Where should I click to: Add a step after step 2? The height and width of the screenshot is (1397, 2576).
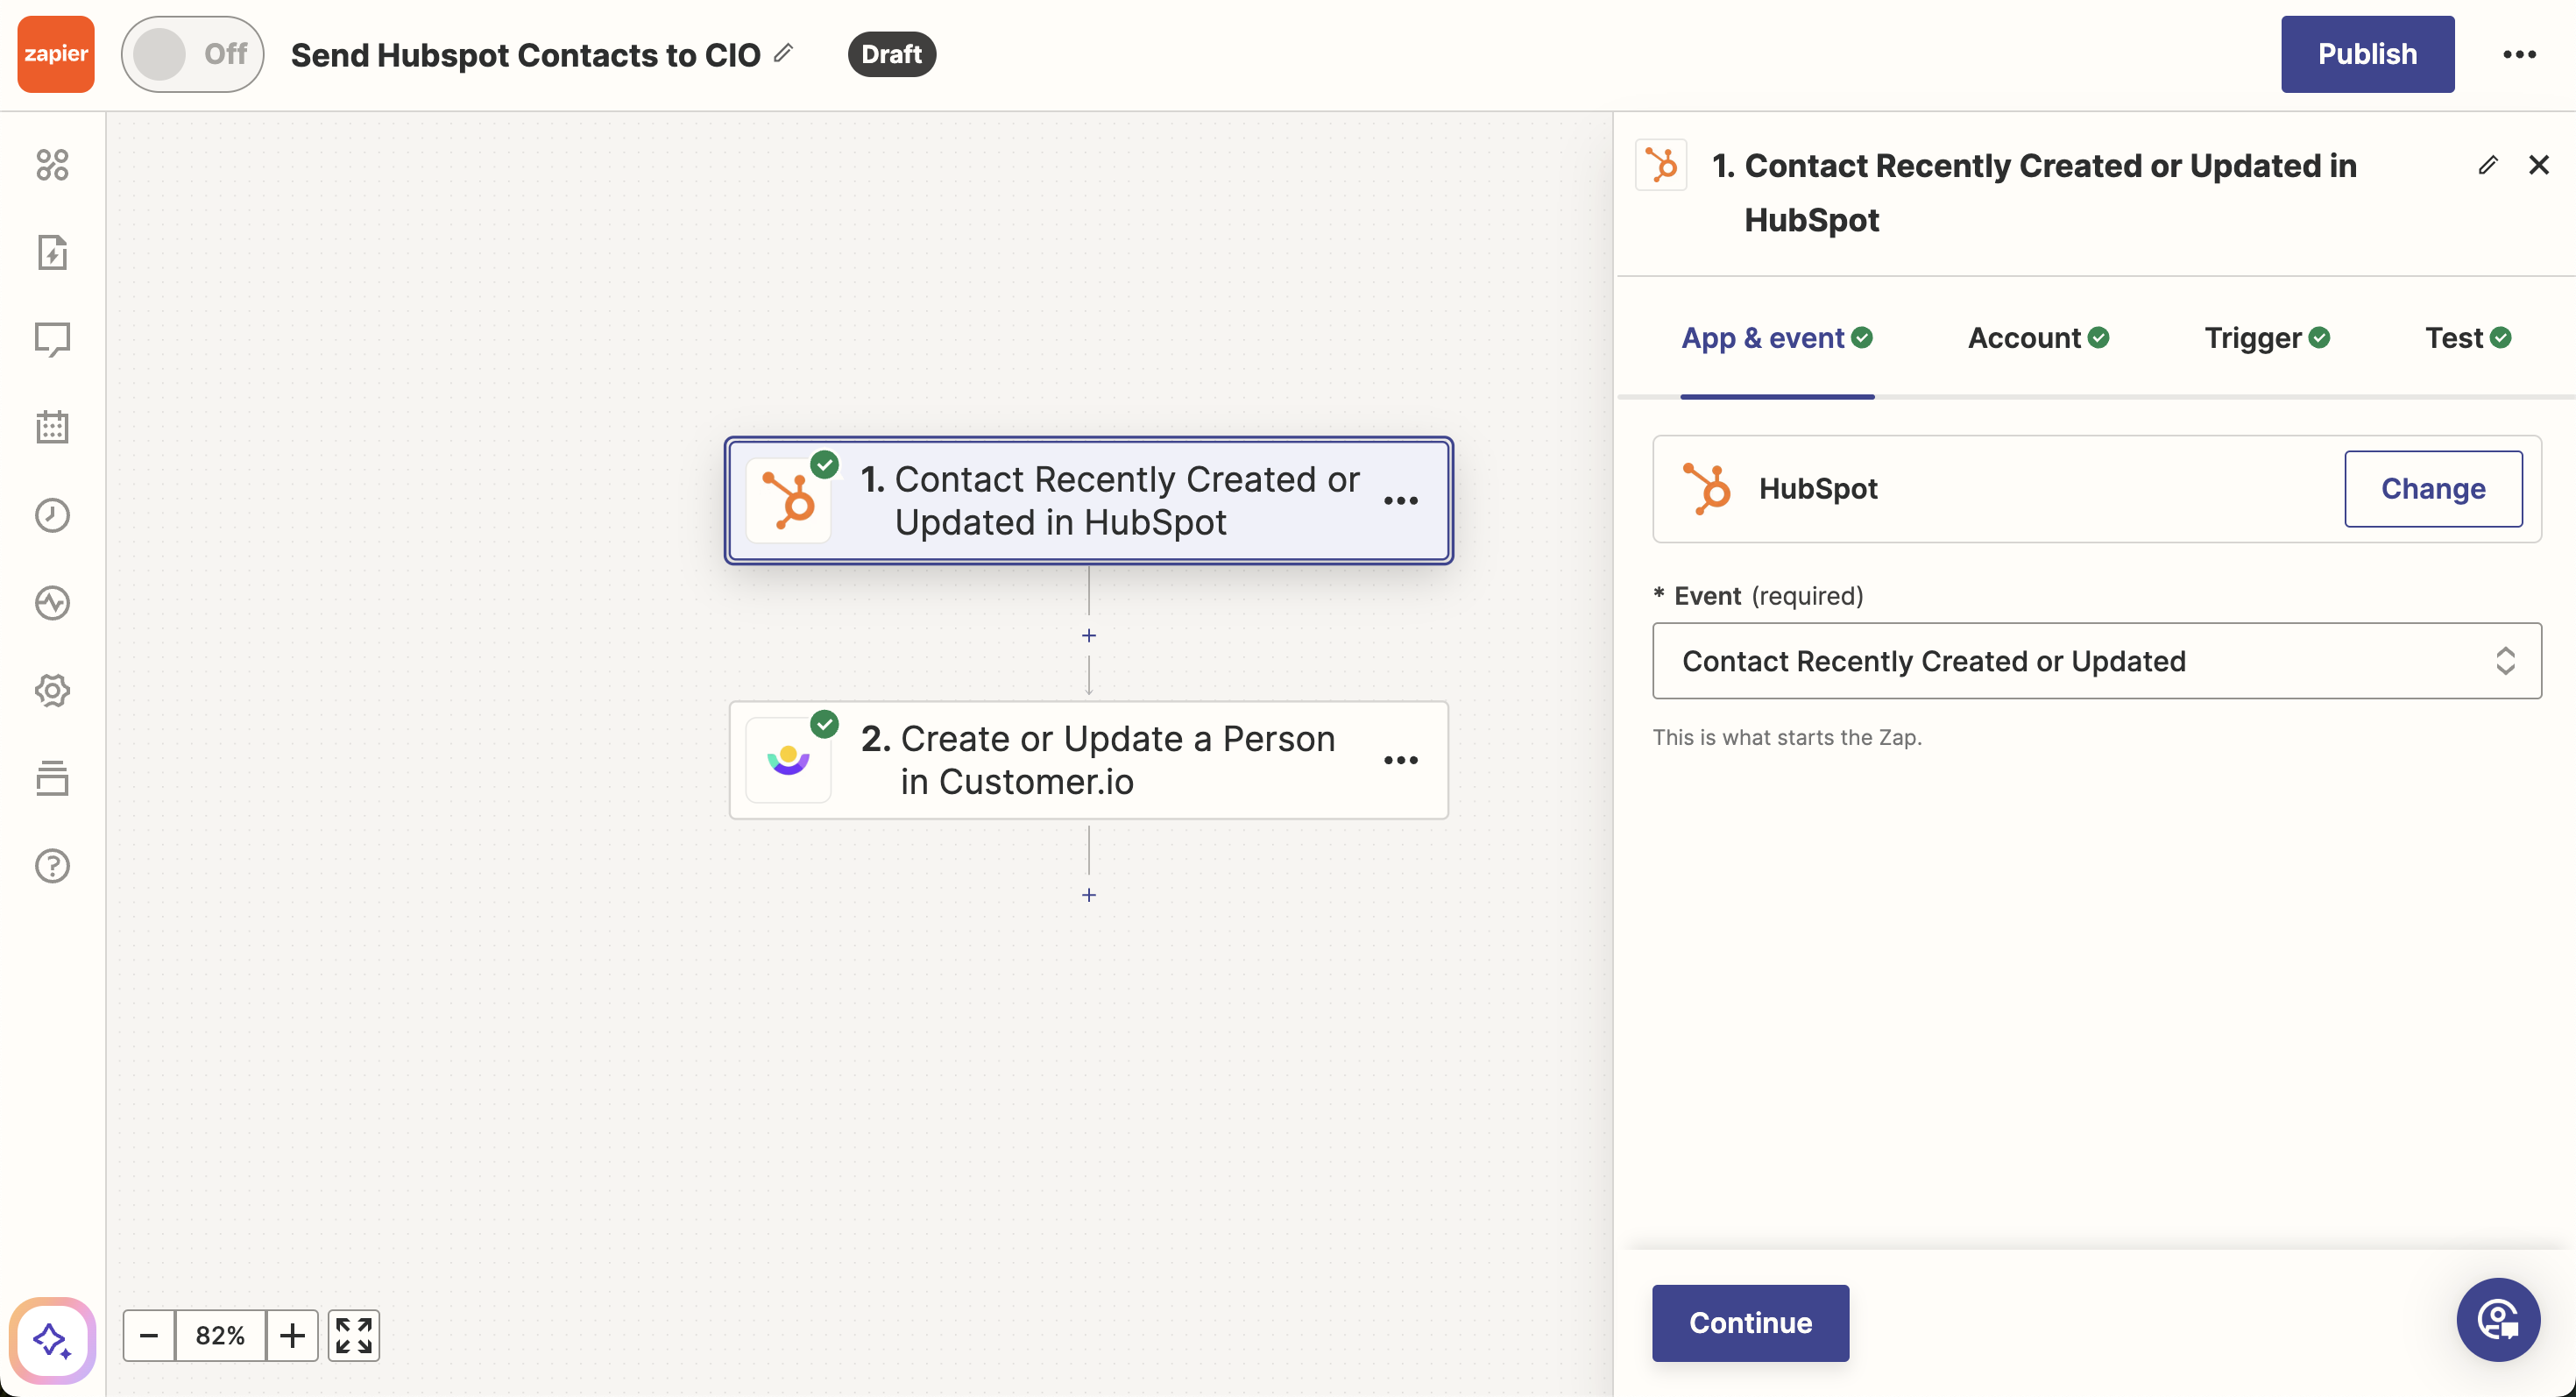coord(1089,895)
